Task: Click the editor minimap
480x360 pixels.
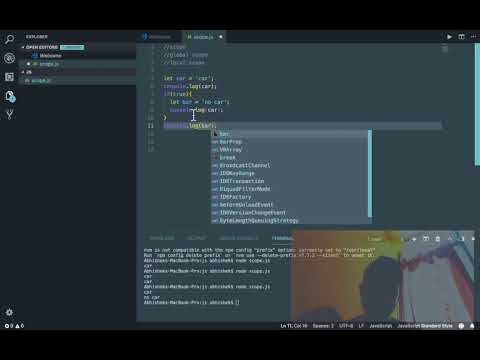Action: [444, 49]
